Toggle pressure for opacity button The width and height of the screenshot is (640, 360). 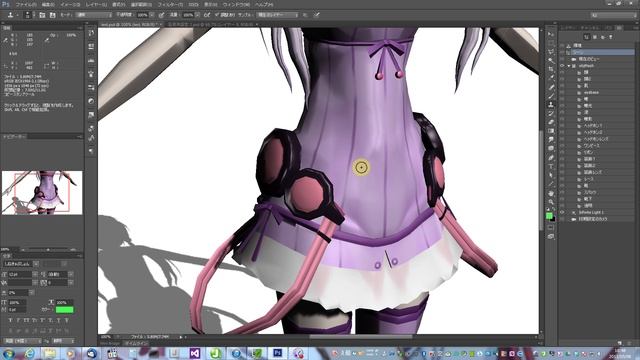click(x=161, y=15)
